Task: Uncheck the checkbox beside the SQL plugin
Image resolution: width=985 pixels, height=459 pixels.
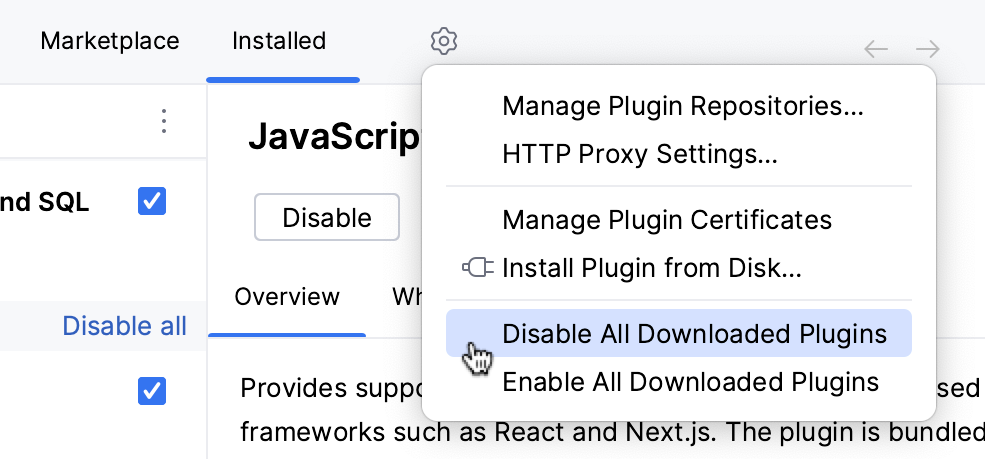Action: point(152,202)
